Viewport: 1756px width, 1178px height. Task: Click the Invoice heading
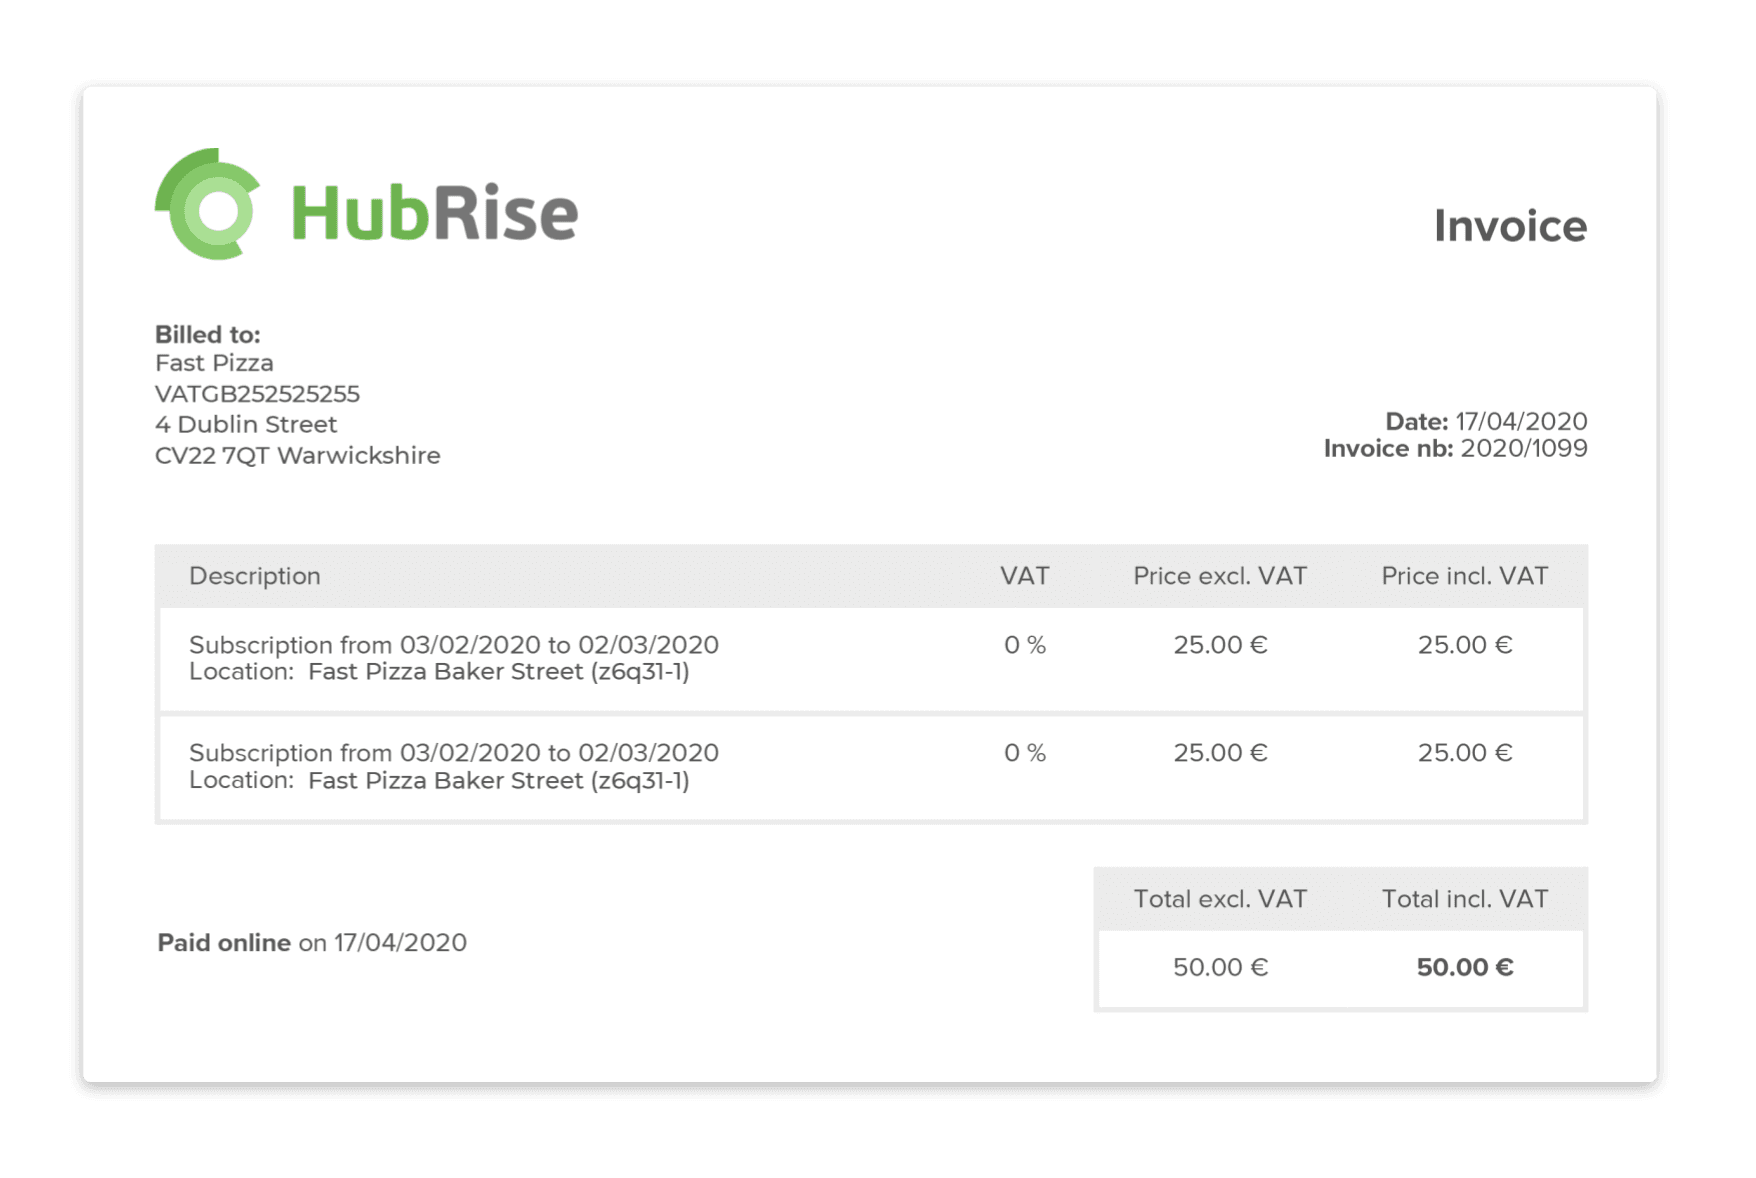point(1510,226)
